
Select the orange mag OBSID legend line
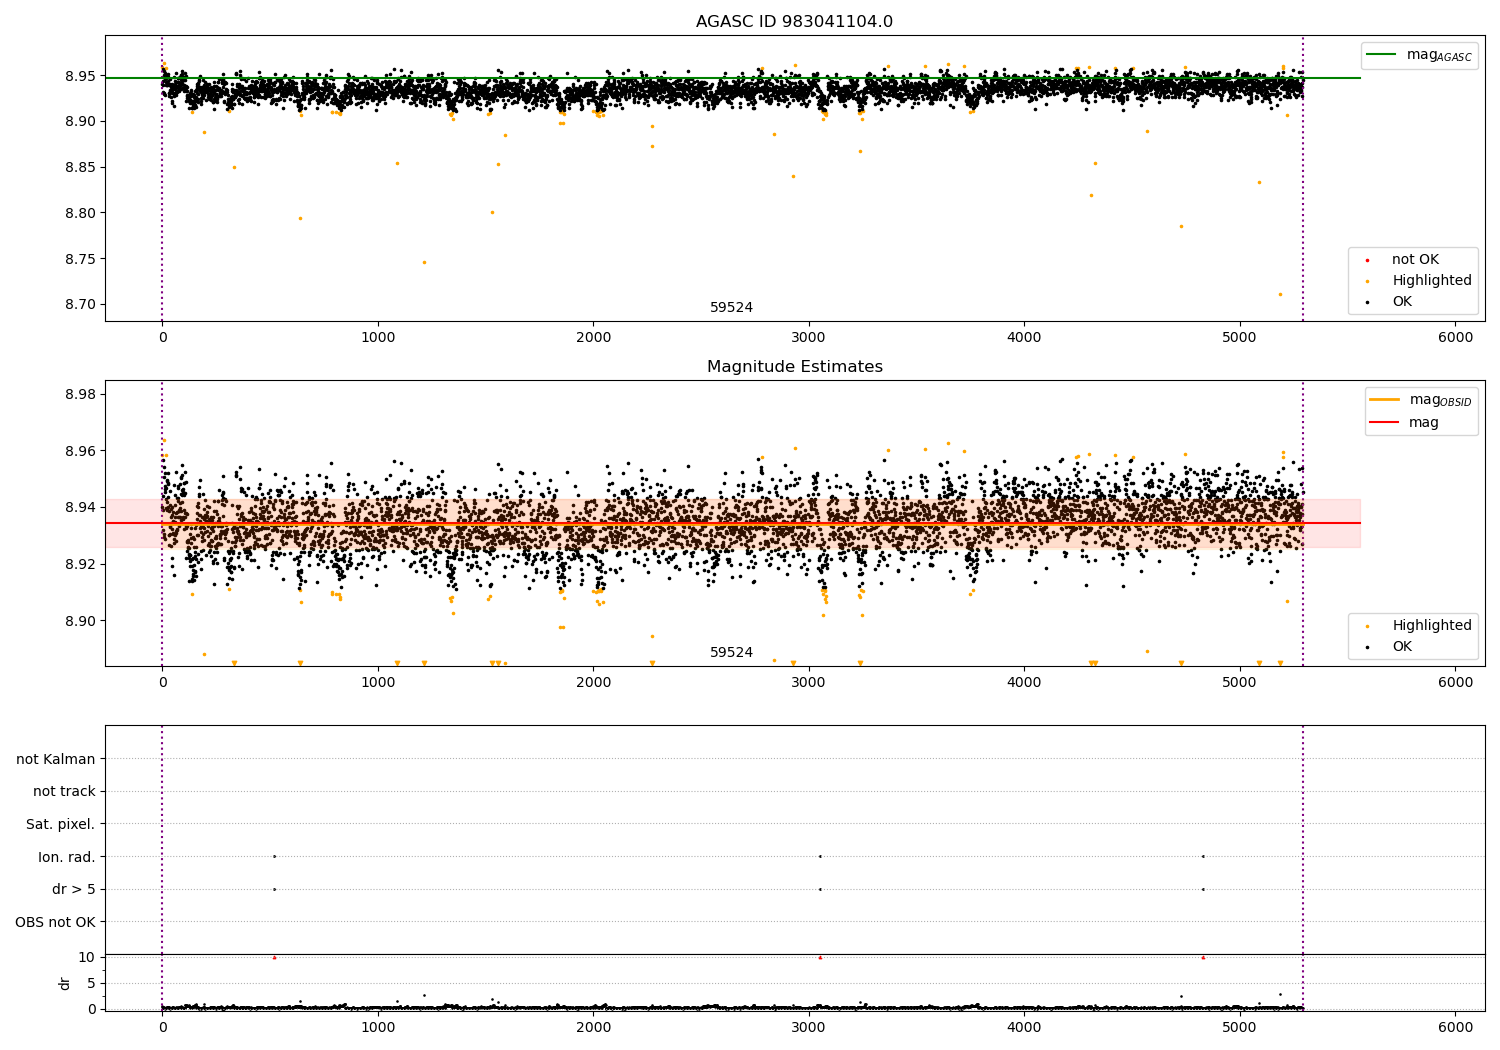coord(1385,400)
